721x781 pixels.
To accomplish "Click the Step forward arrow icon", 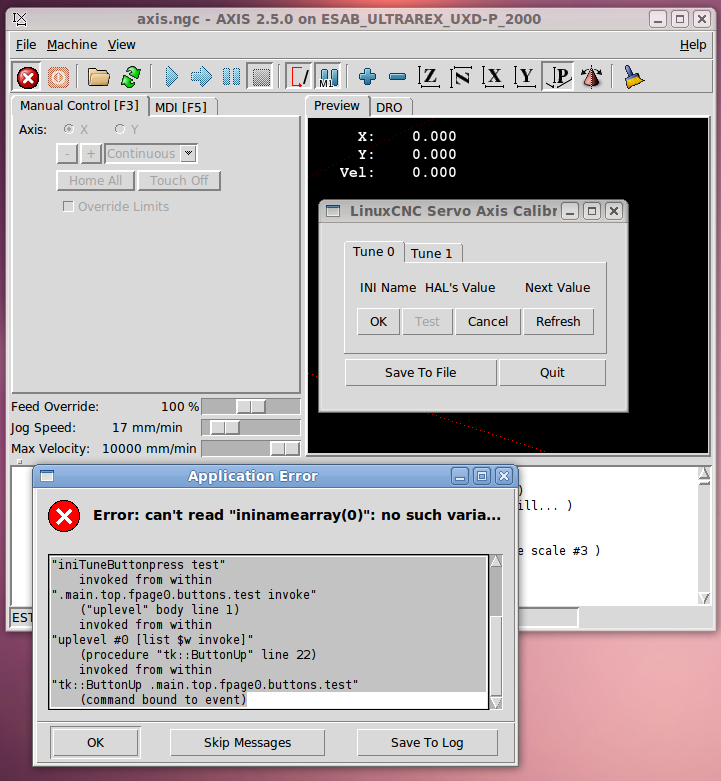I will (x=201, y=77).
